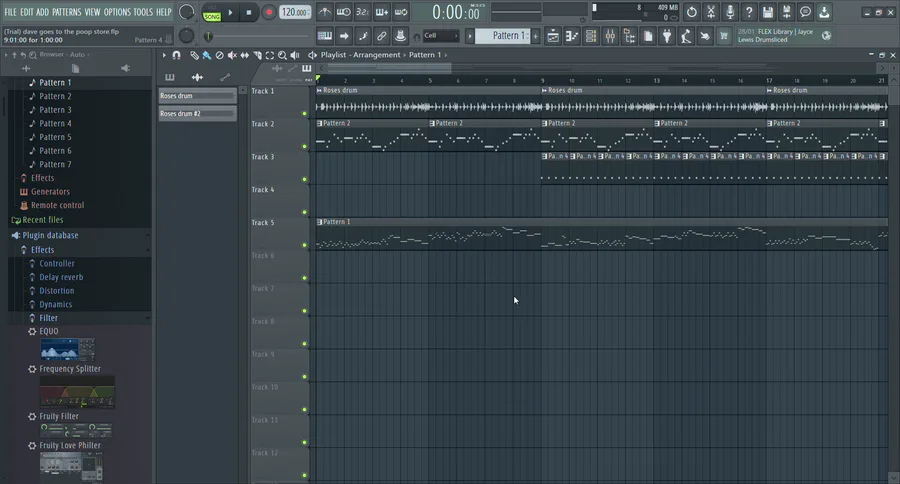Viewport: 900px width, 484px height.
Task: Toggle overdub recording with the keyboard-plus icon
Action: tap(382, 12)
